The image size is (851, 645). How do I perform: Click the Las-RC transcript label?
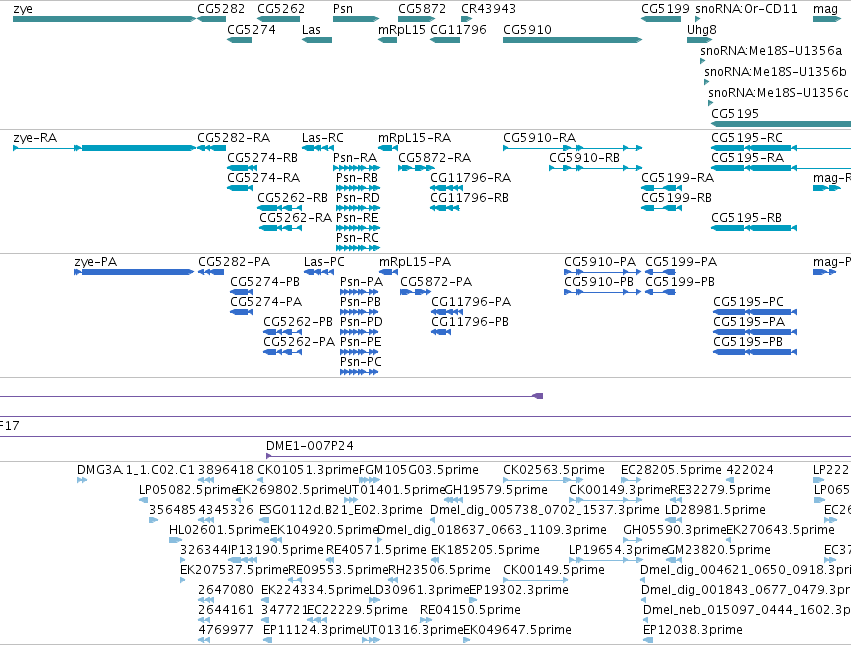point(323,137)
